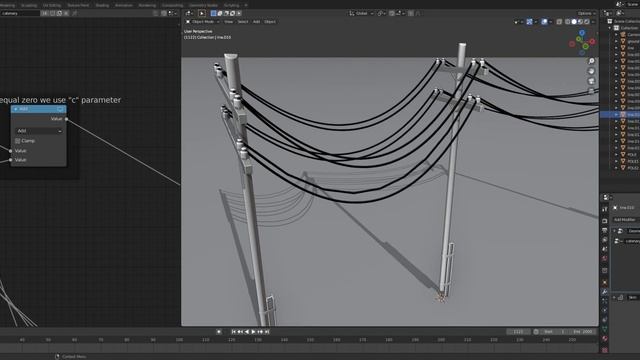Screen dimensions: 640x360
Task: Open the Material properties tab
Action: coord(605,339)
